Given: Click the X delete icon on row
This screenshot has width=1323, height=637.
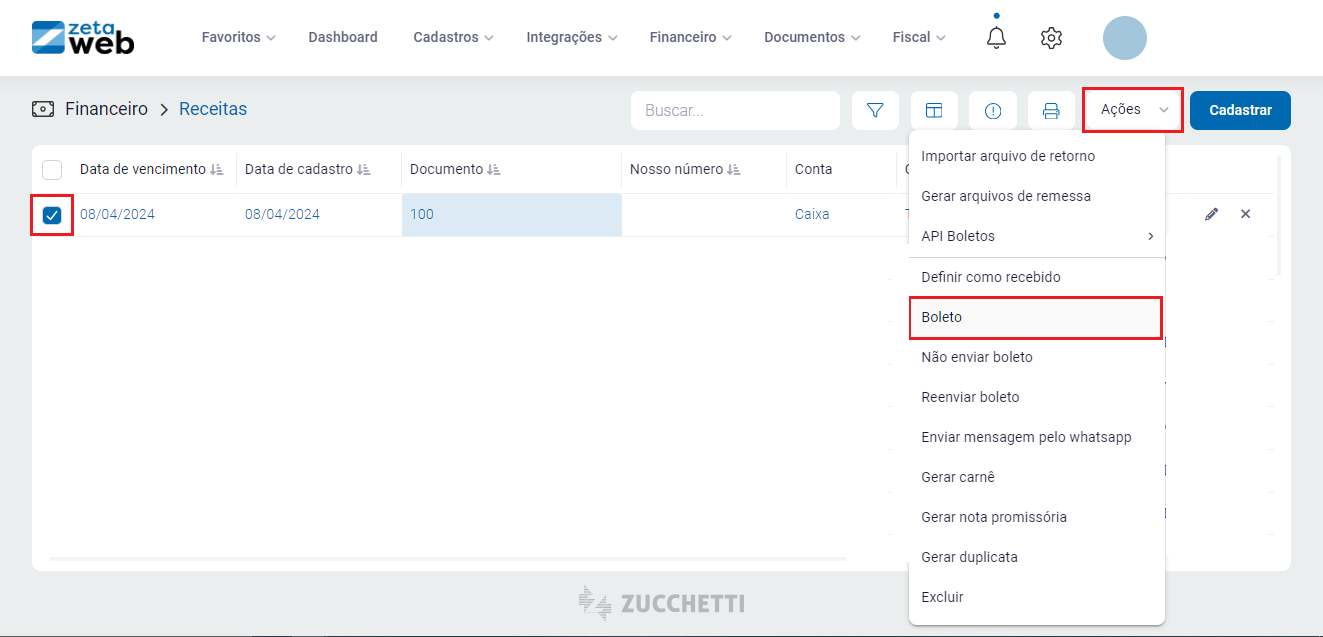Looking at the screenshot, I should click(1245, 214).
